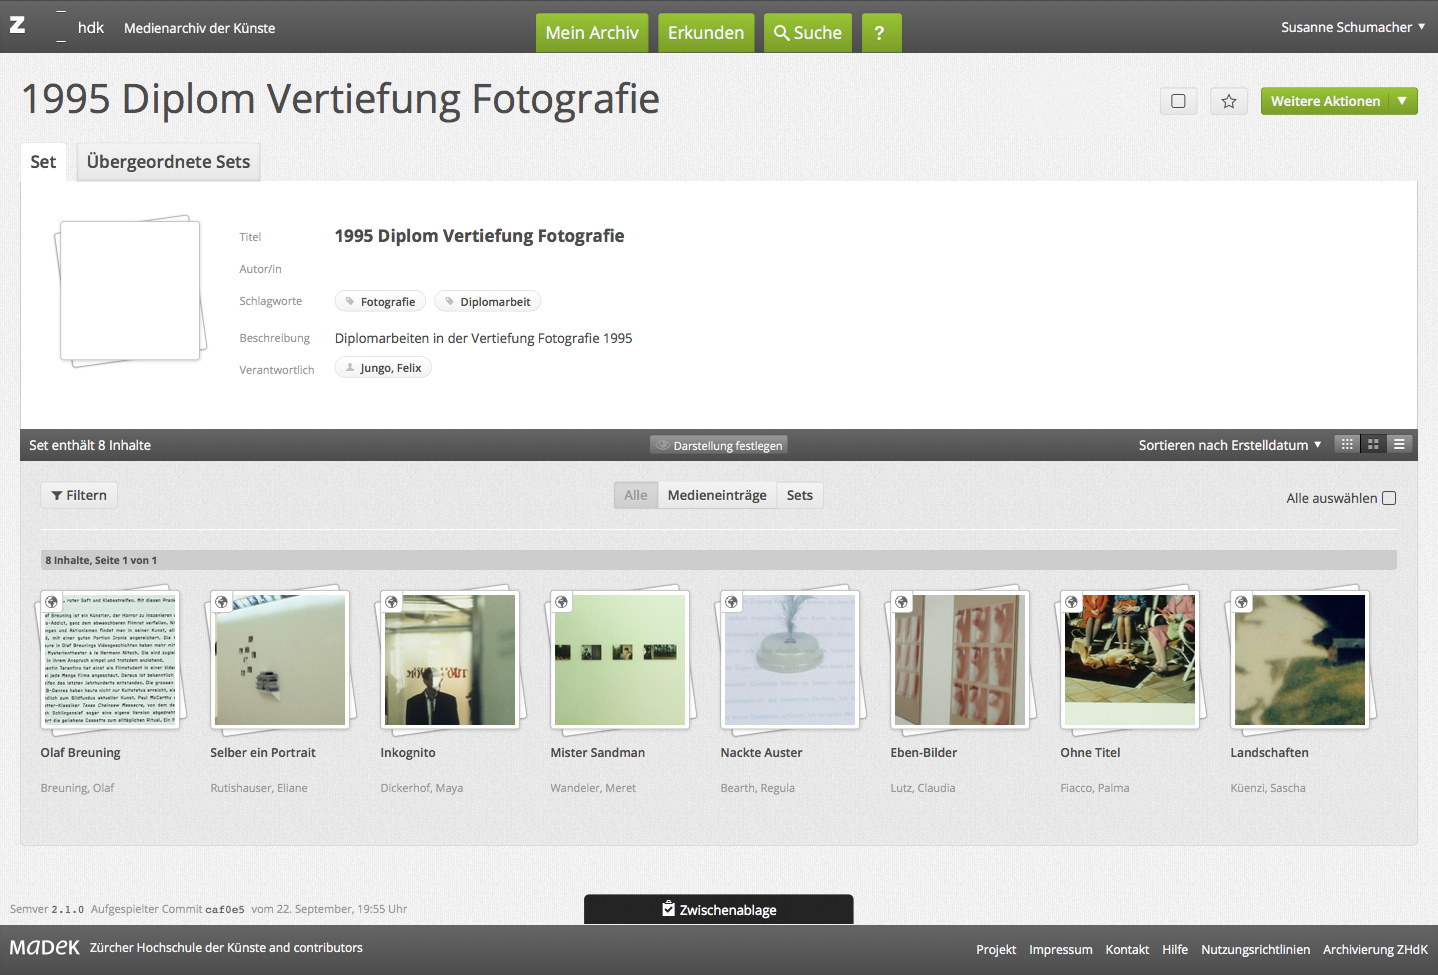Open the Nutzungsrichtlinien footer link

coord(1255,949)
